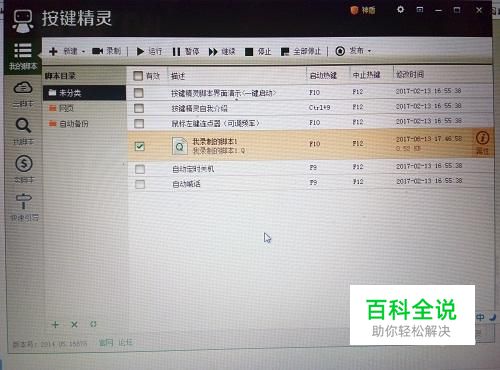
Task: Click the orange info 属性 icon
Action: pyautogui.click(x=482, y=138)
